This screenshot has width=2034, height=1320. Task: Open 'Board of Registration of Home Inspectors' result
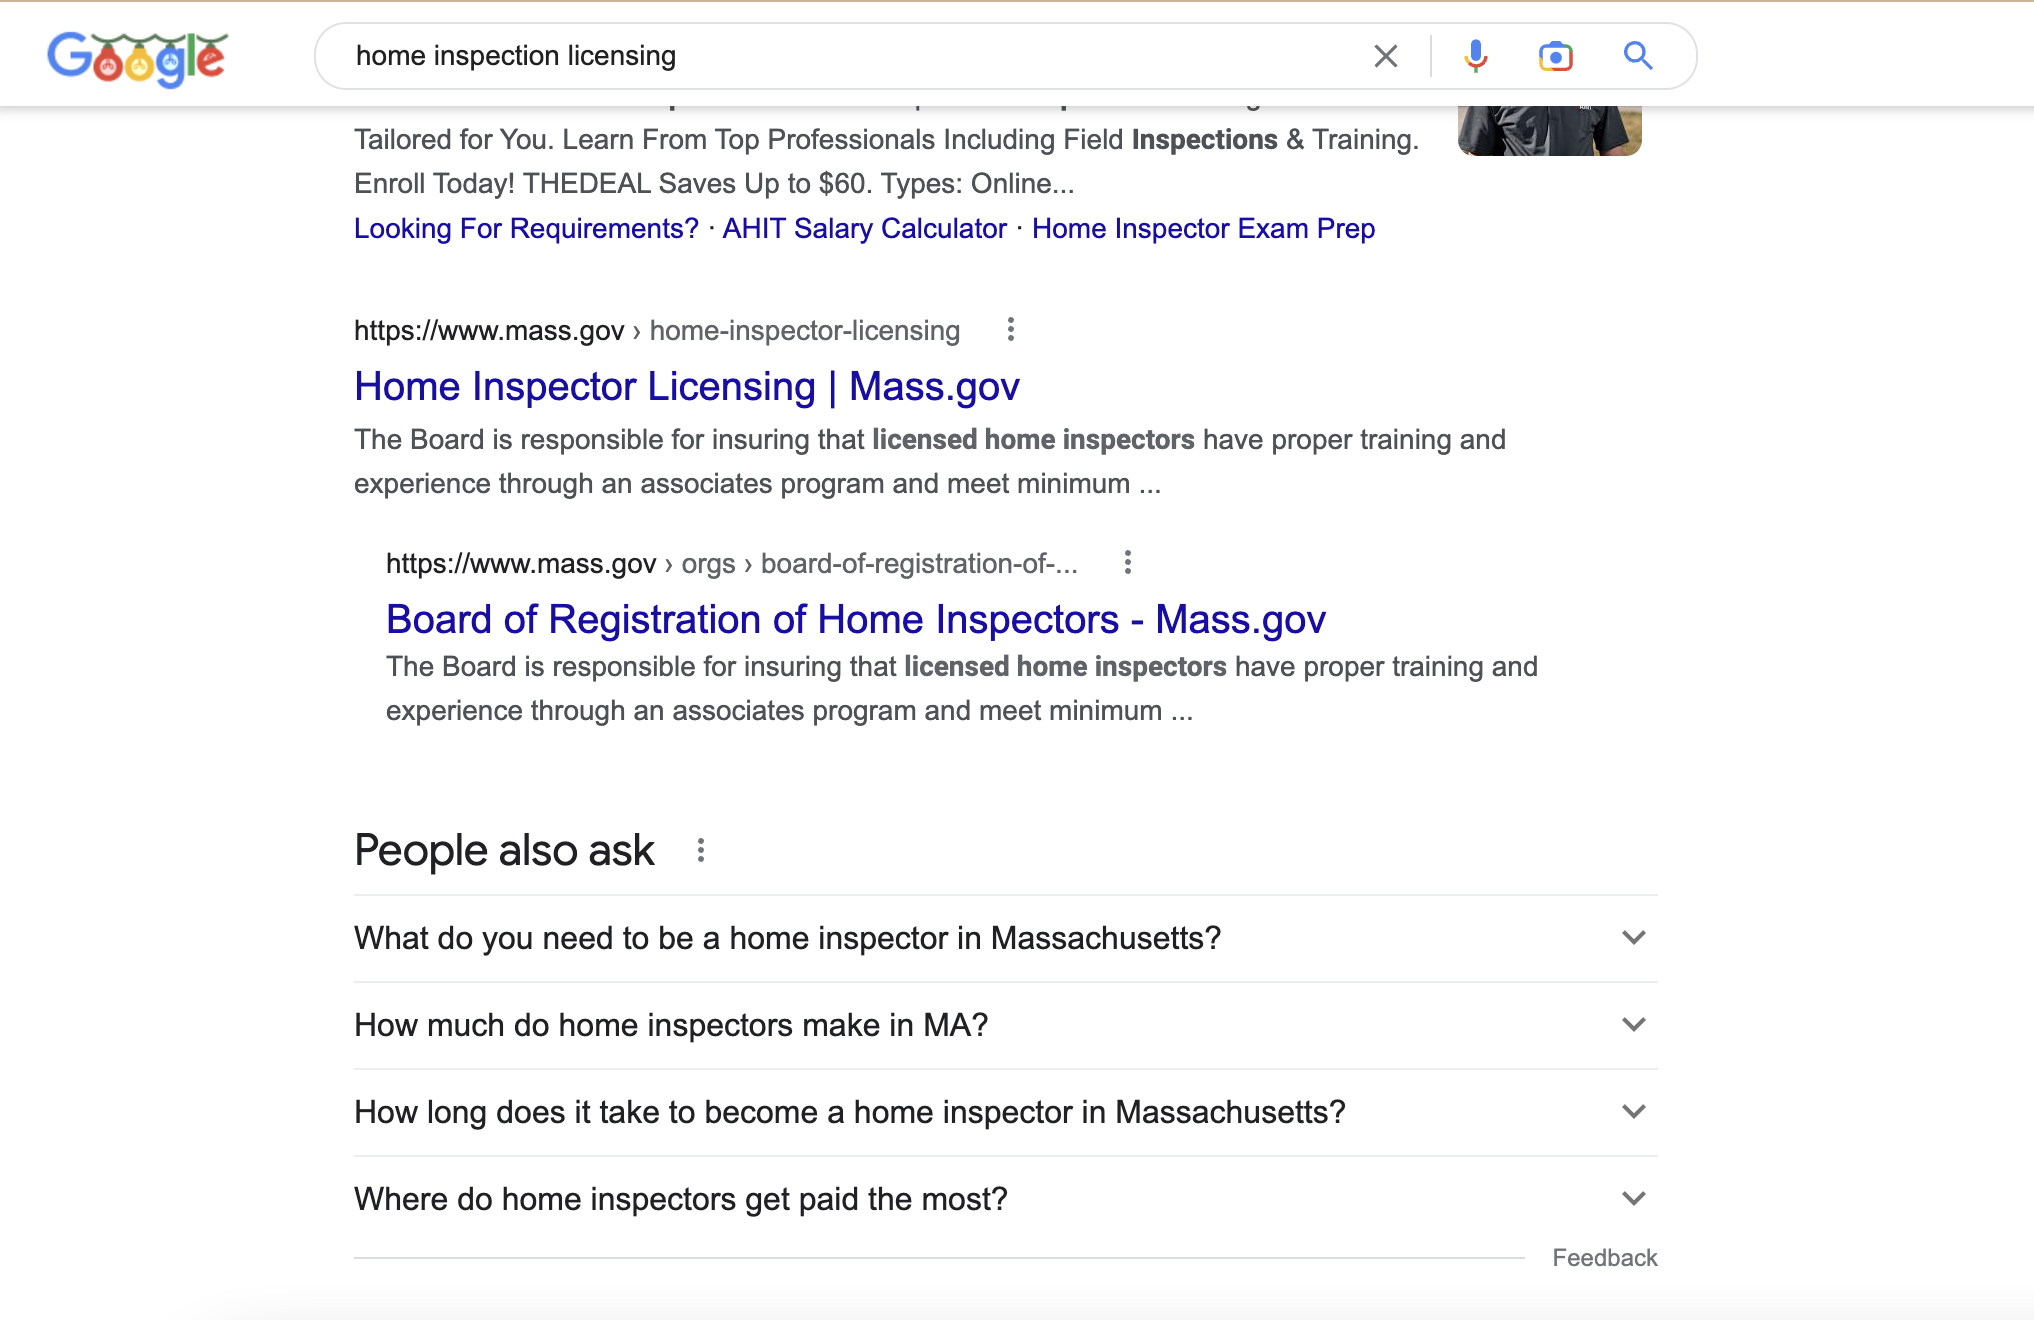coord(856,620)
